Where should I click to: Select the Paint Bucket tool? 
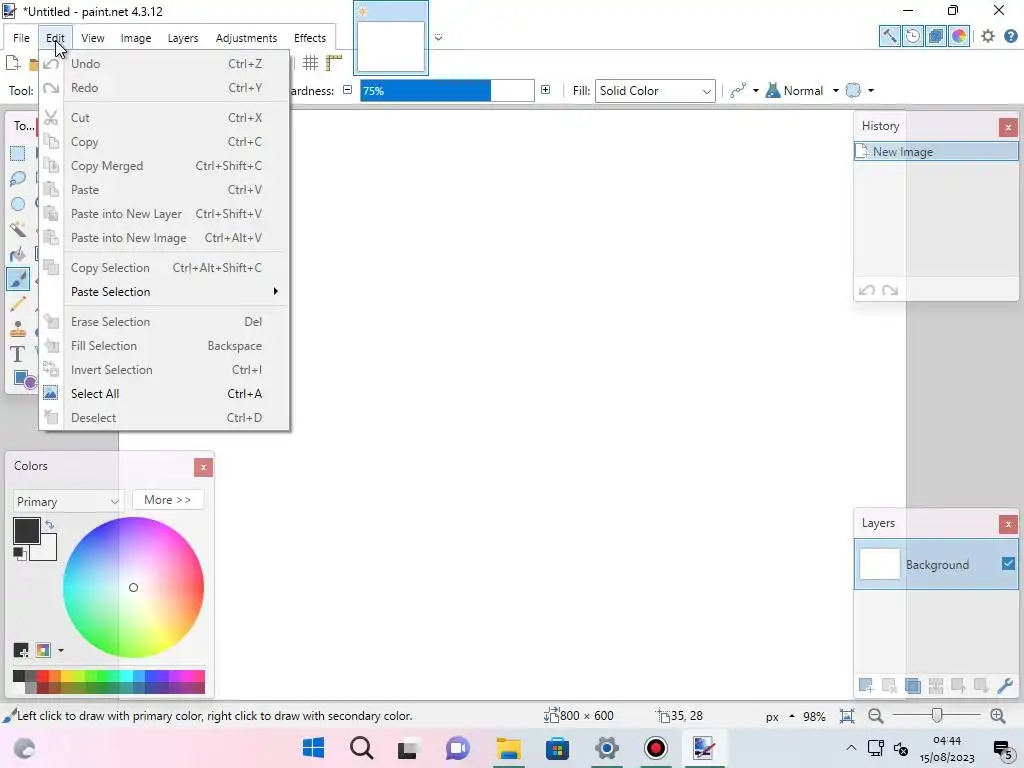point(18,254)
